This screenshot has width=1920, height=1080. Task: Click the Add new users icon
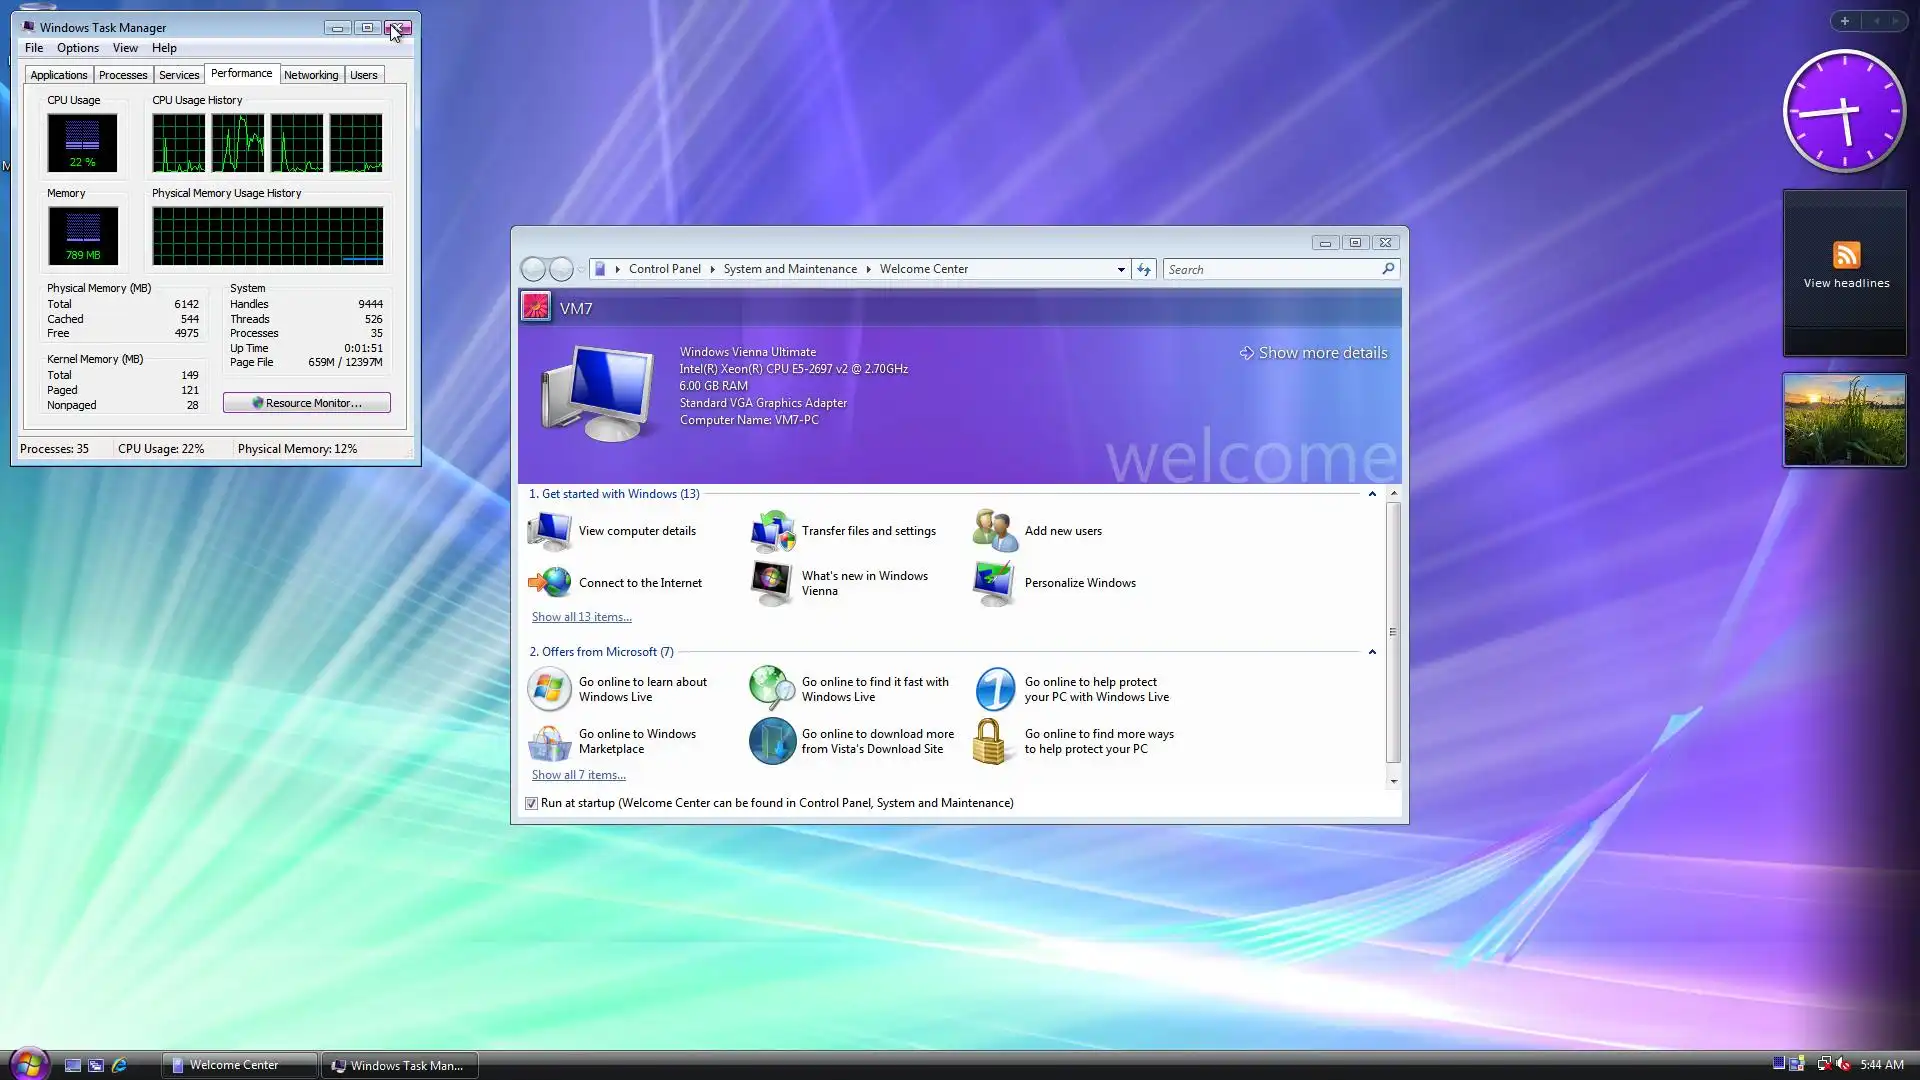[x=995, y=531]
